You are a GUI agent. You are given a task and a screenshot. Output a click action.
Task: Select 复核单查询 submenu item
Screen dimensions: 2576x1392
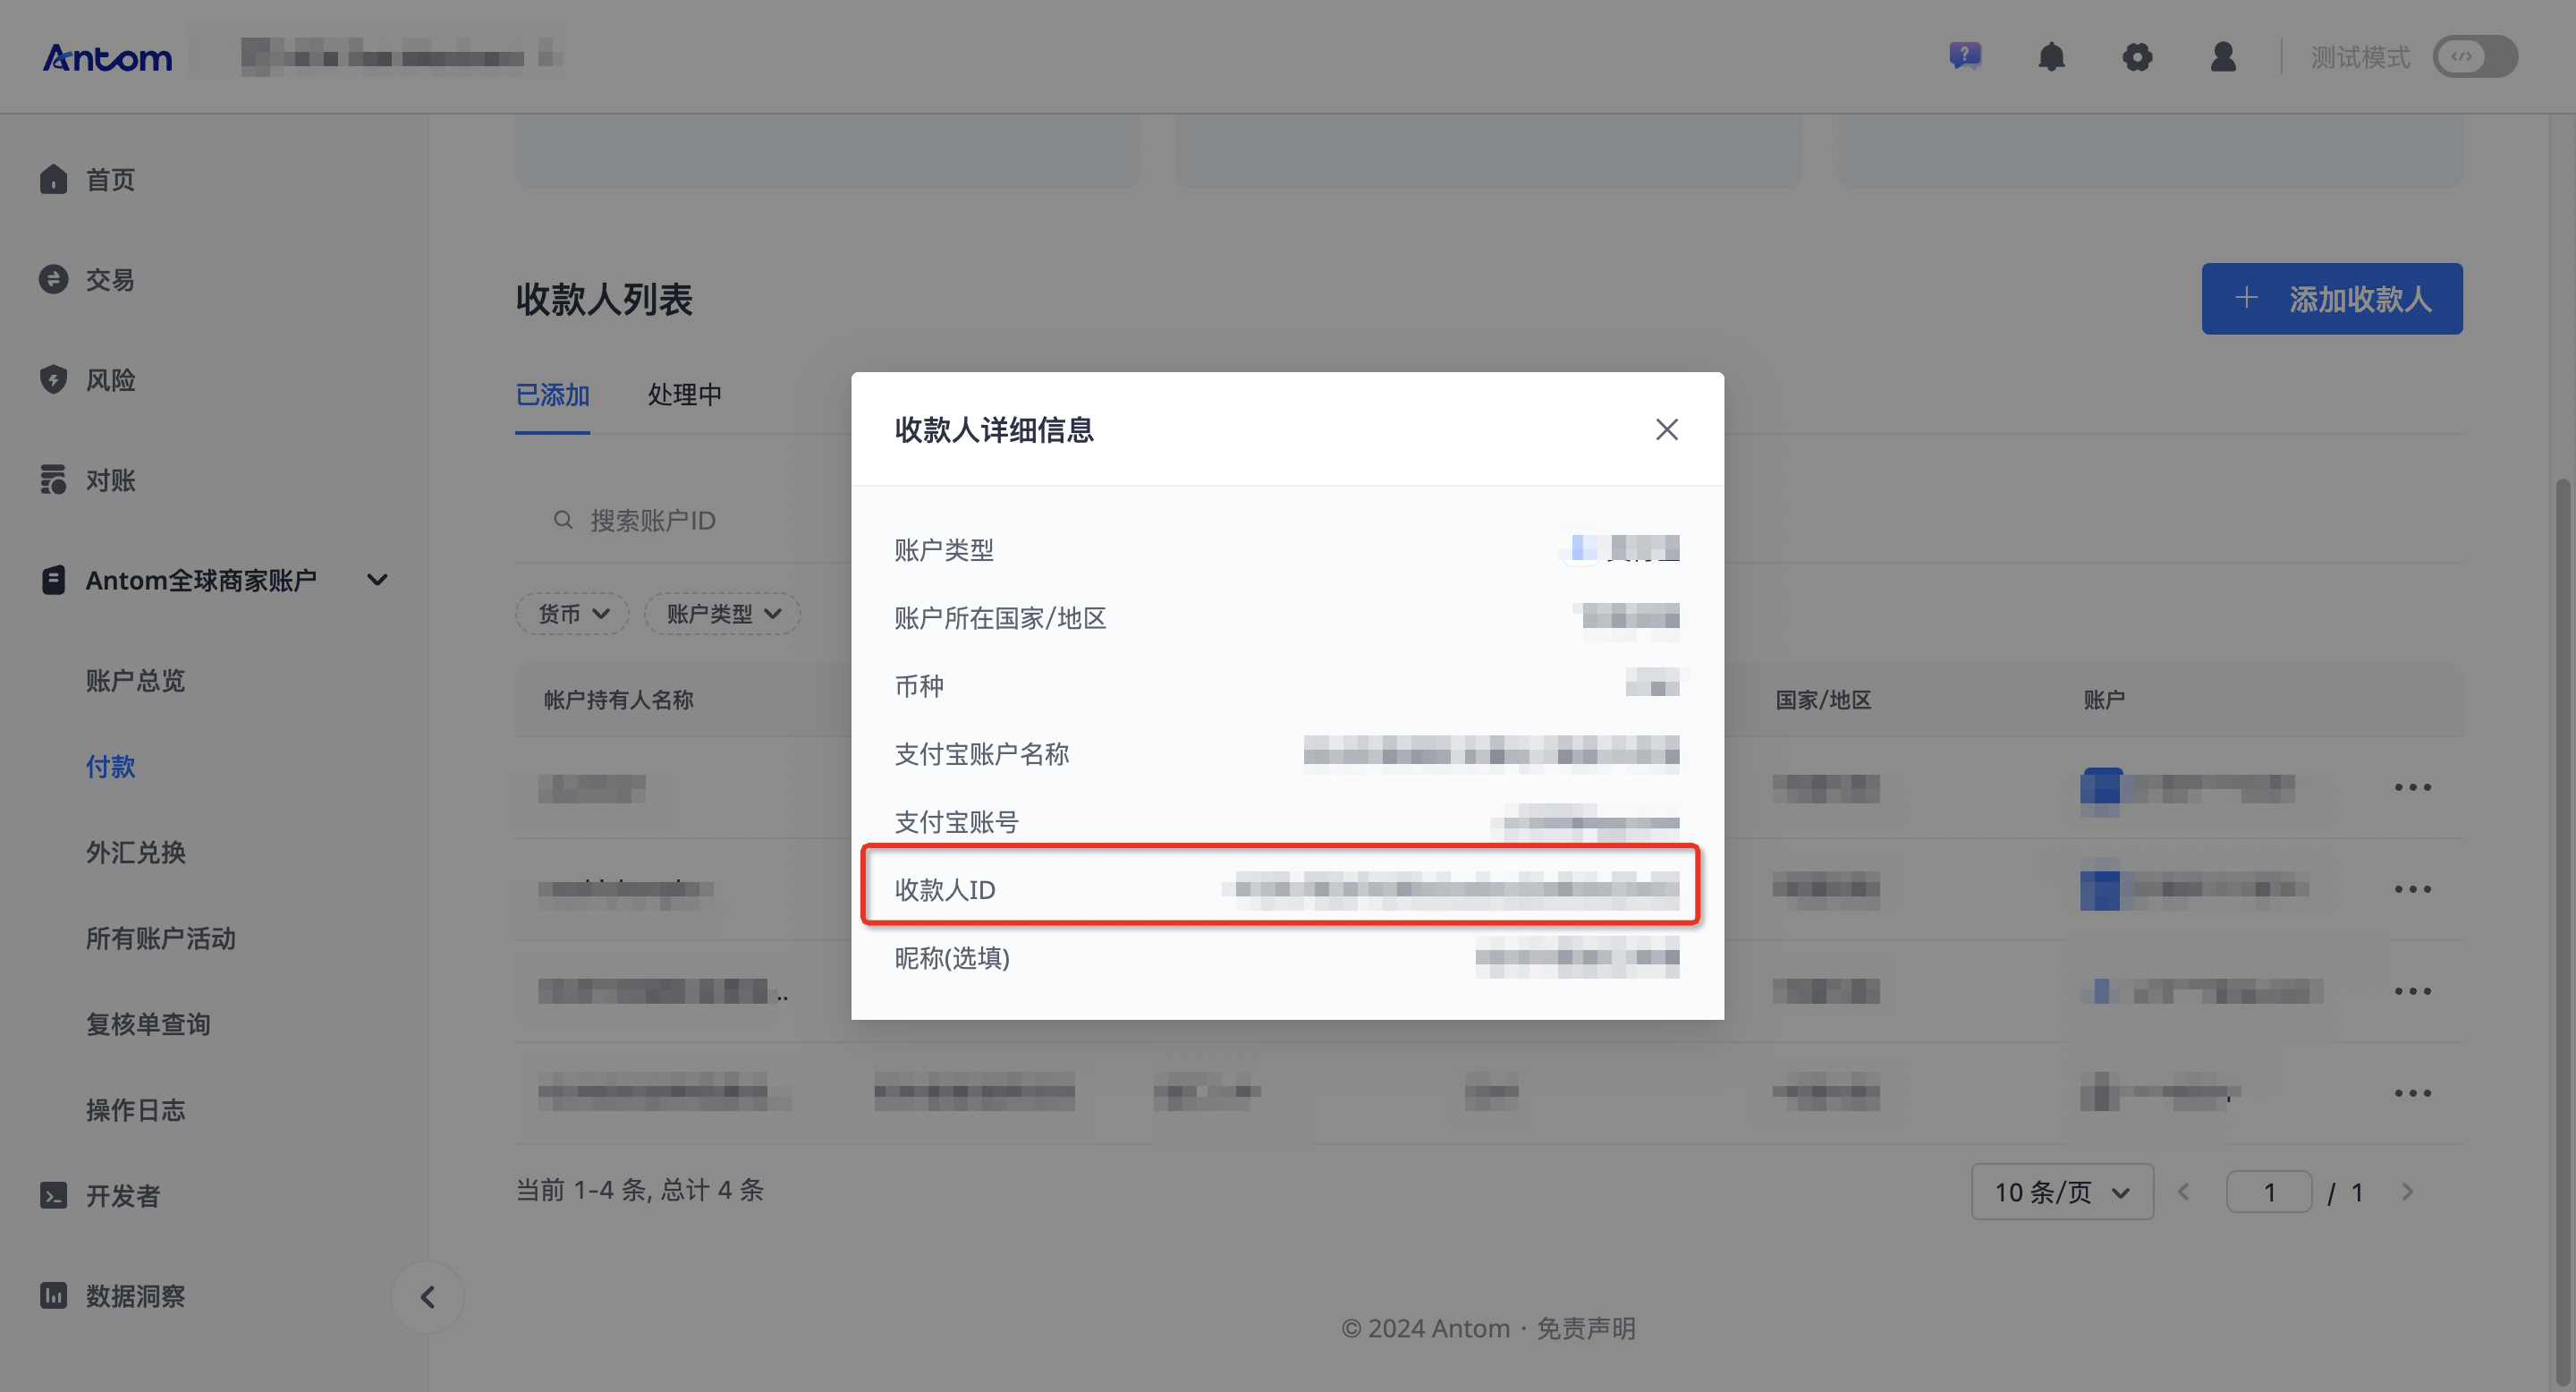pos(148,1025)
